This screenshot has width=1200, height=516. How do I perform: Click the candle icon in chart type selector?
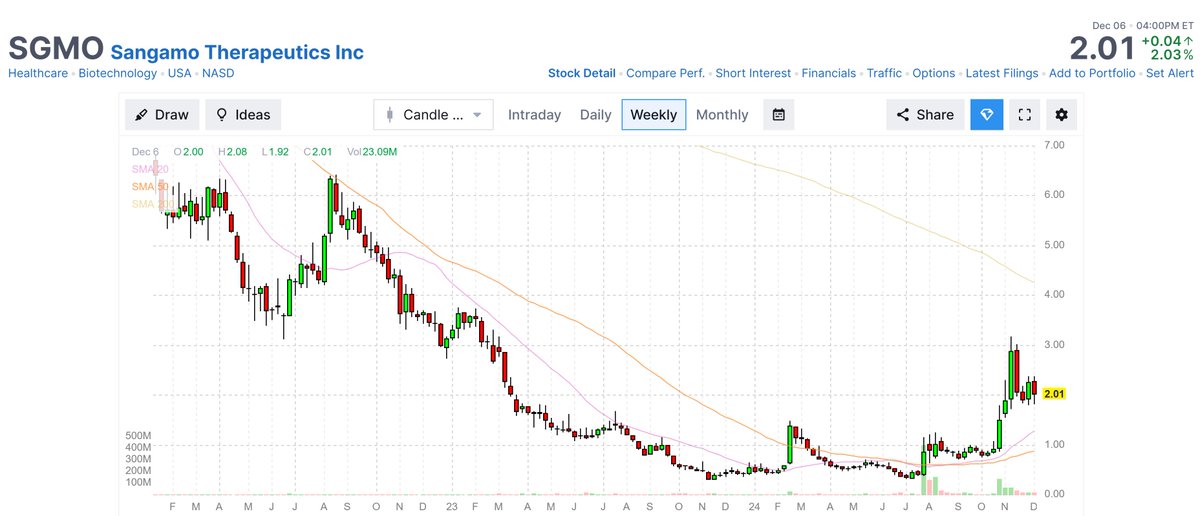(x=390, y=115)
